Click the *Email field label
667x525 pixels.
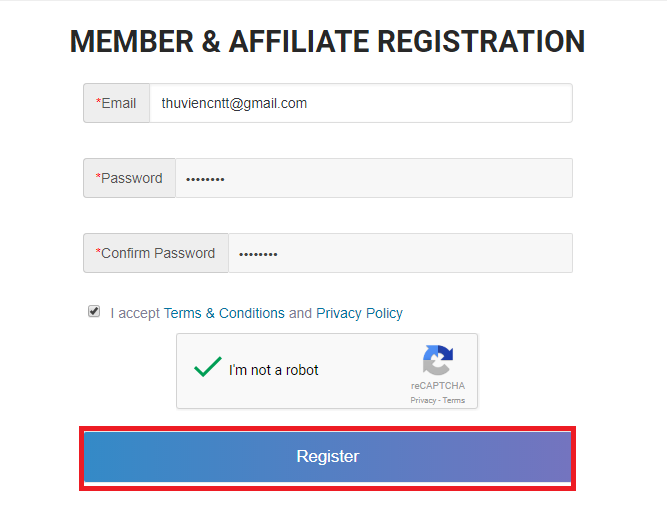(x=116, y=103)
